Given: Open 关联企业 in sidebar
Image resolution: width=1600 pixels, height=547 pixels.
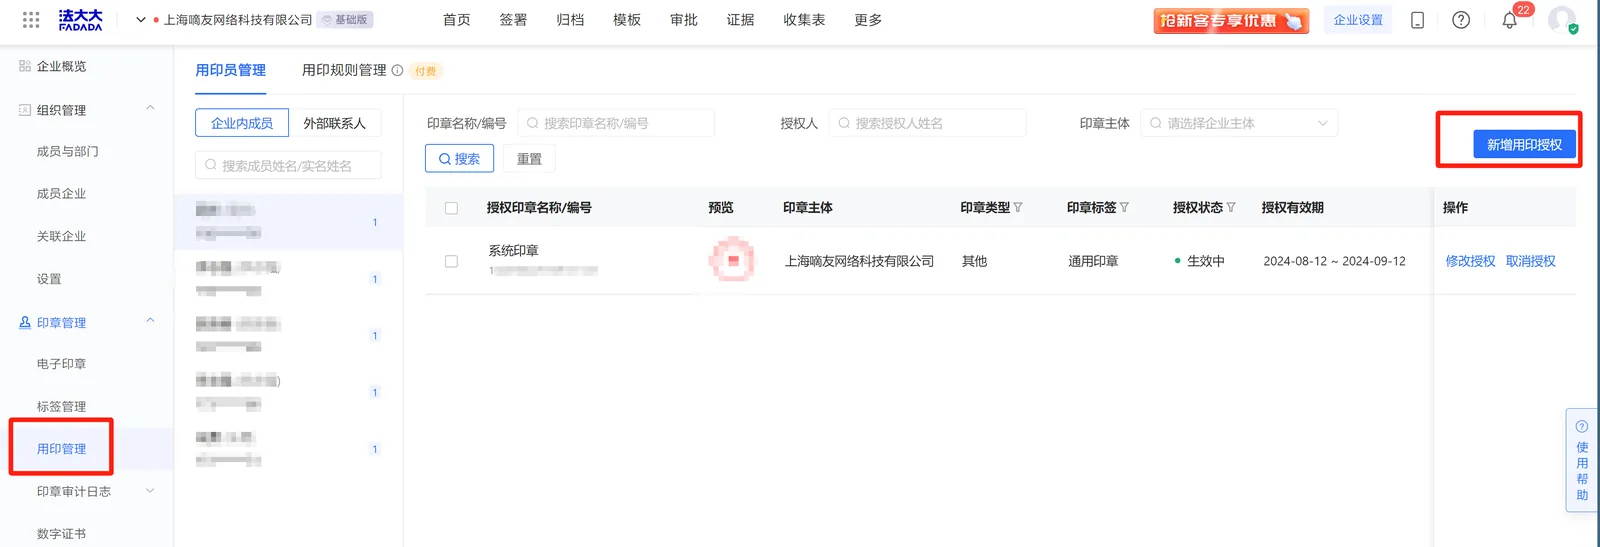Looking at the screenshot, I should [x=61, y=236].
